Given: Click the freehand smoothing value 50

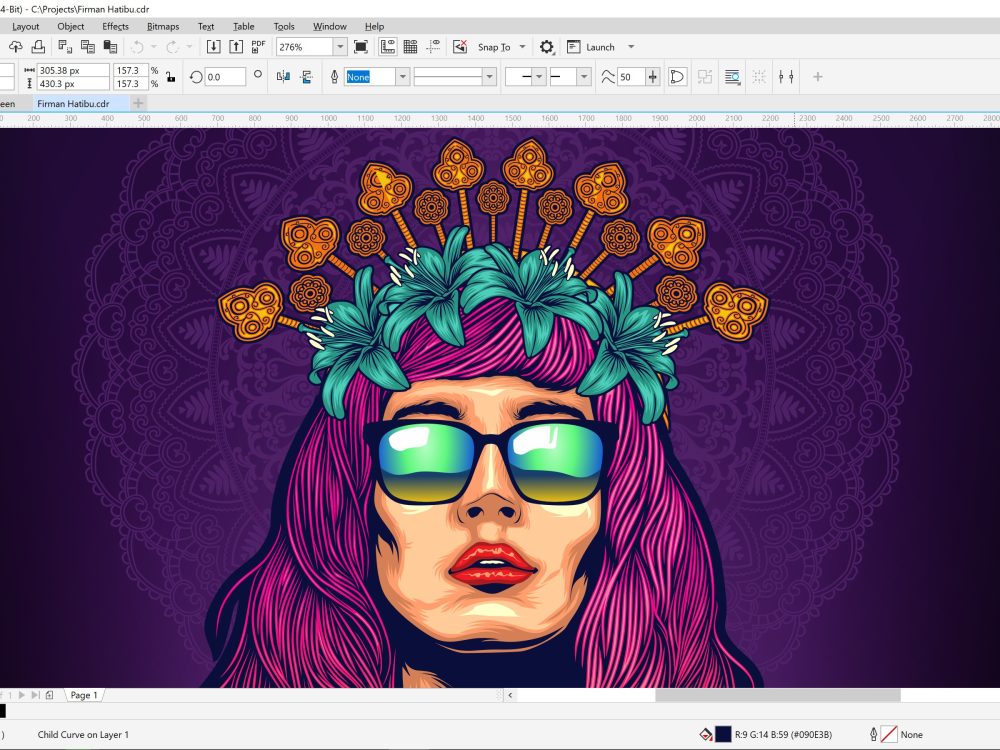Looking at the screenshot, I should 631,77.
